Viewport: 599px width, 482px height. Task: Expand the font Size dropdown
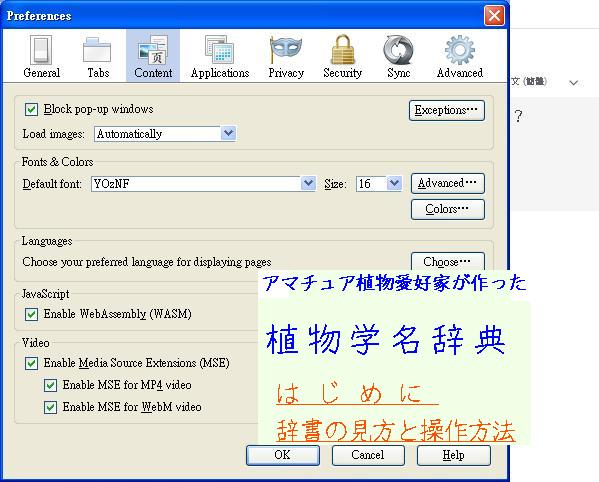click(x=379, y=184)
